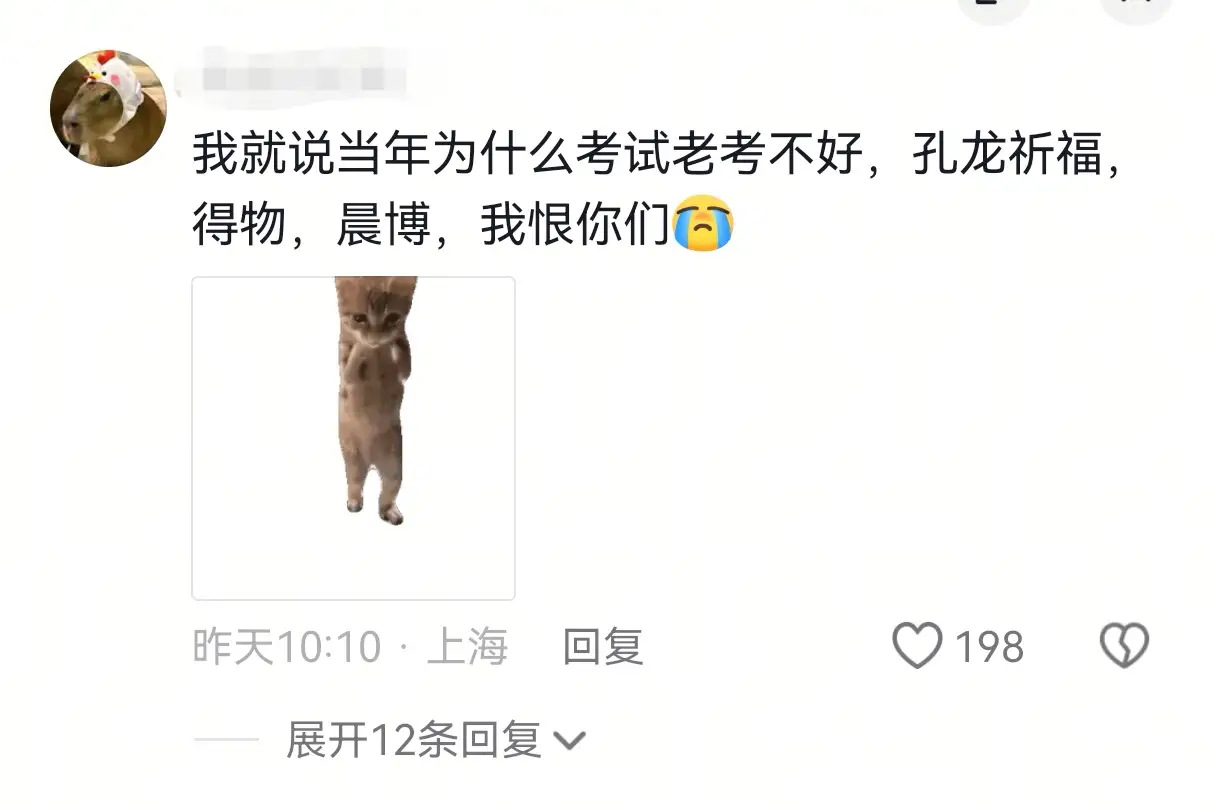Open the blurred username link

[x=291, y=72]
